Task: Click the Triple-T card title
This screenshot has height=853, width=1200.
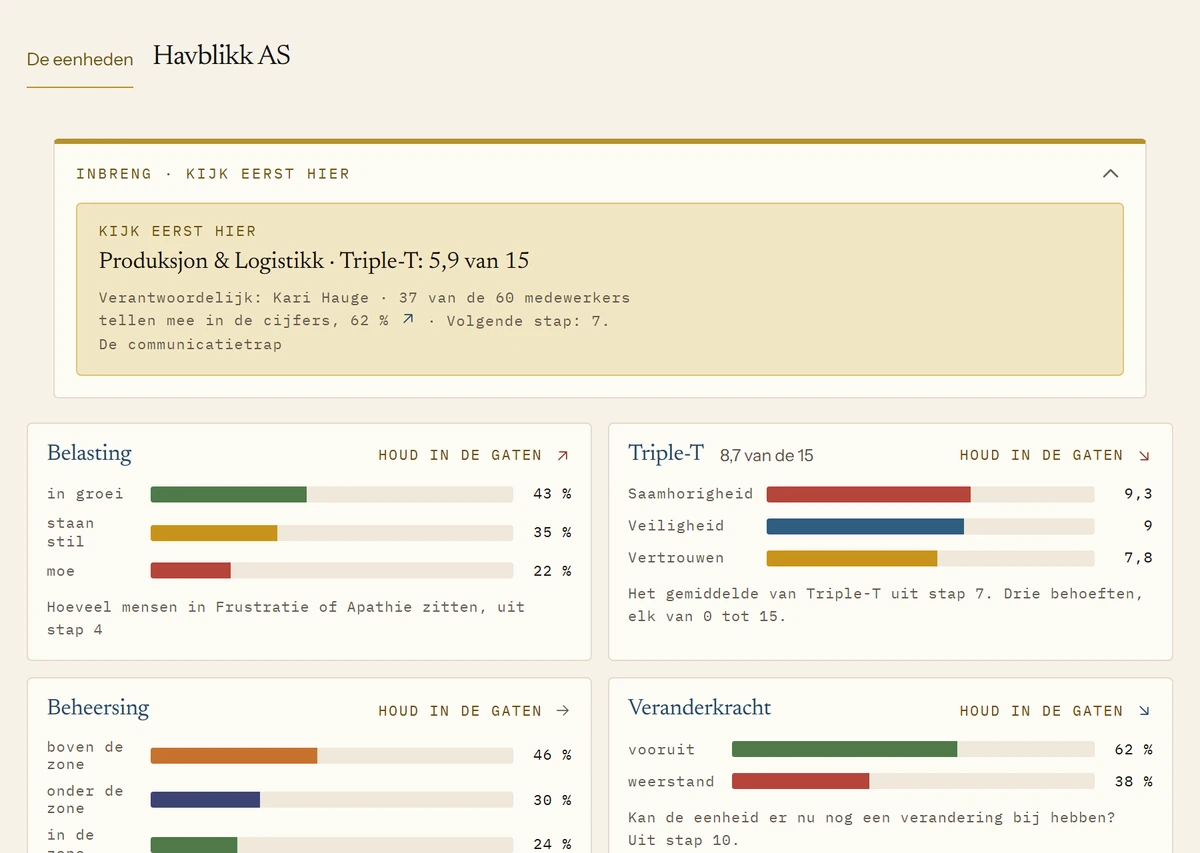Action: (666, 453)
